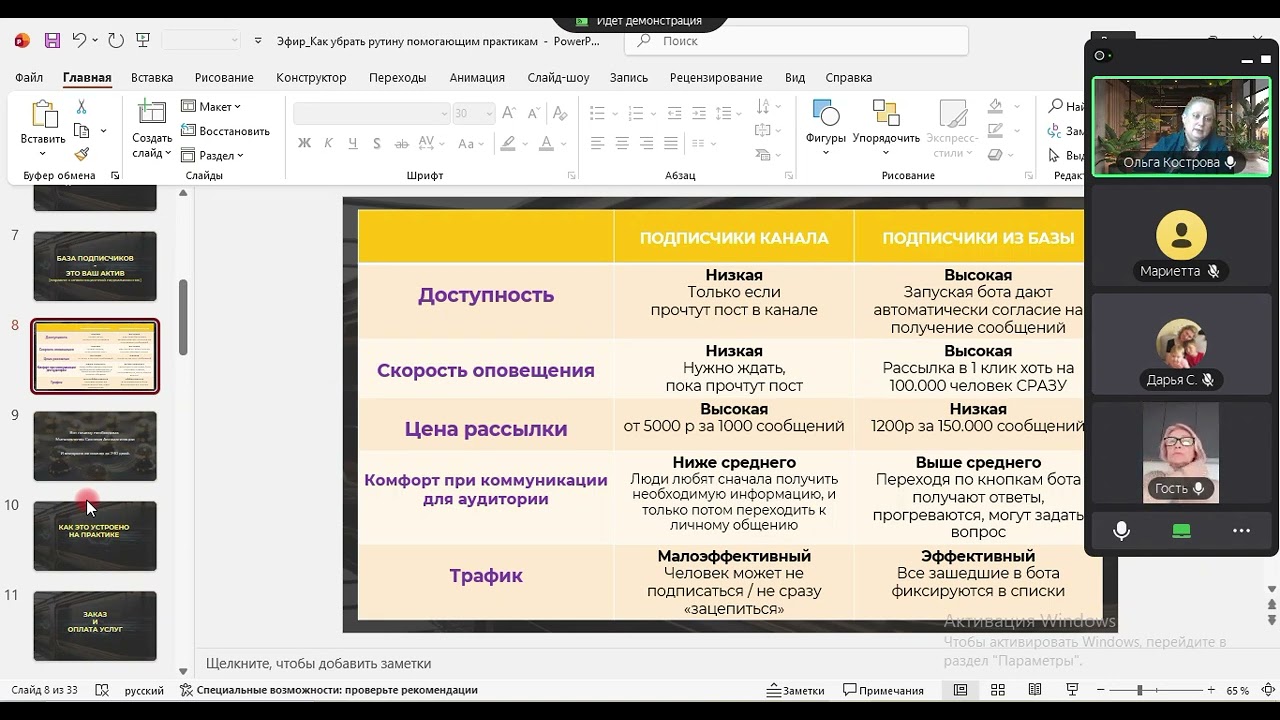Toggle italic К formatting
The width and height of the screenshot is (1280, 720).
coord(328,143)
